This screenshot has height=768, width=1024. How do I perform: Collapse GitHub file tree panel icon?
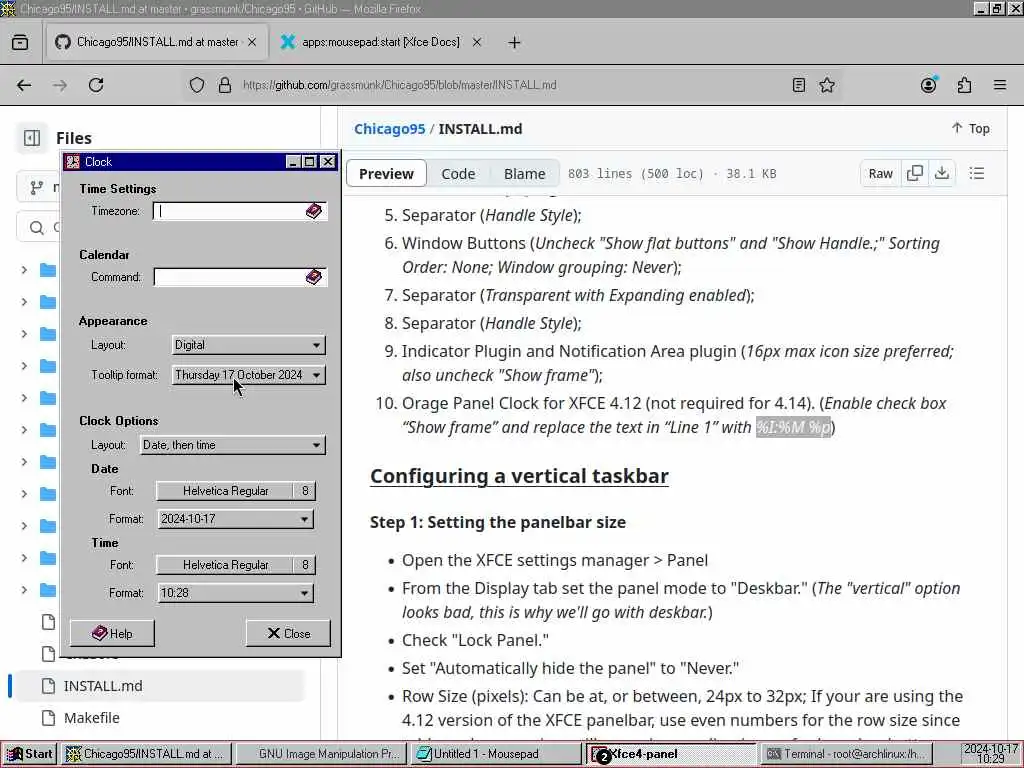[x=31, y=138]
